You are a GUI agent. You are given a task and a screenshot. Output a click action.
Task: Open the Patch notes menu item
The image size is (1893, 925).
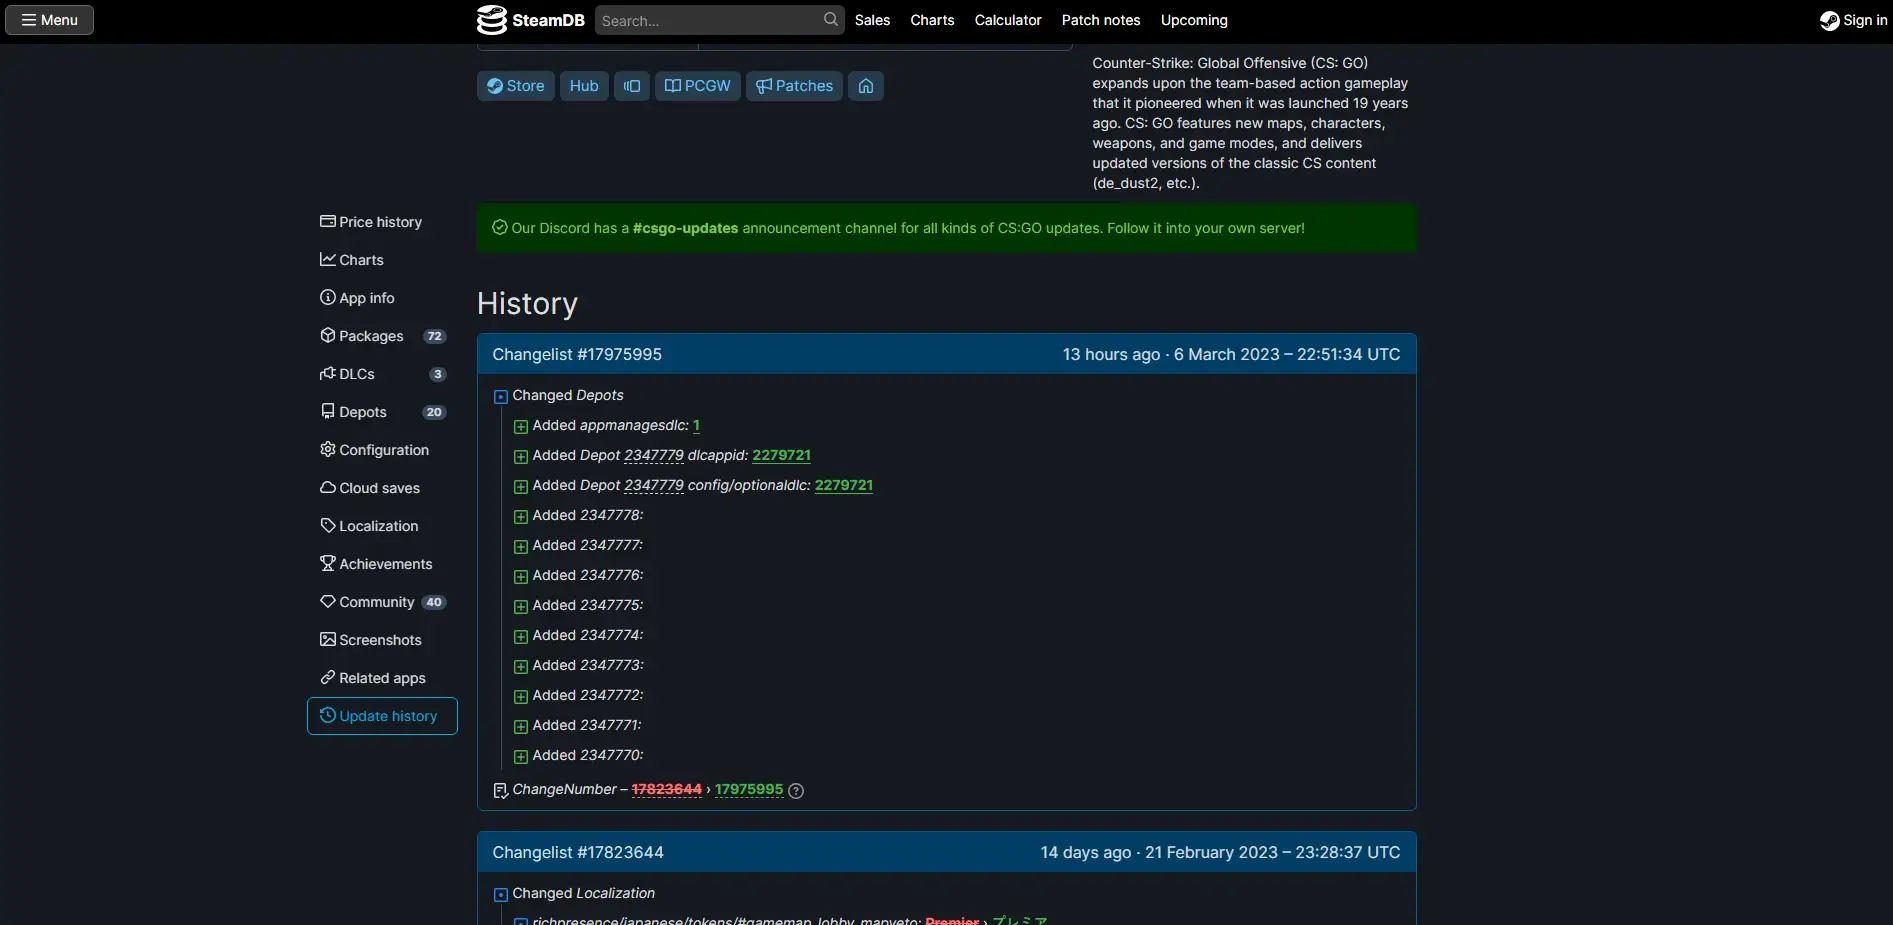(1100, 20)
